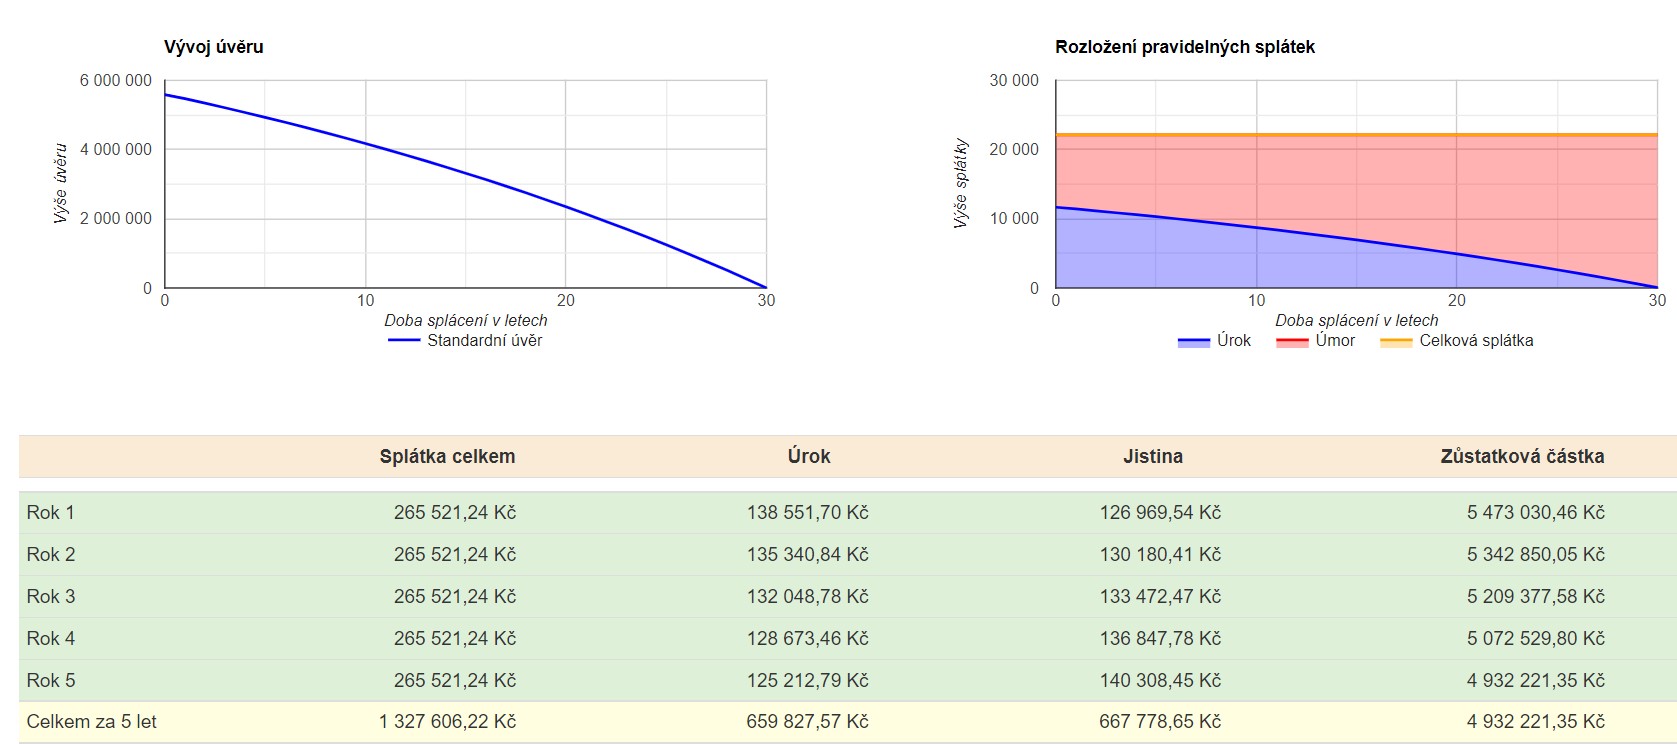
Task: Click the Rok 5 row label
Action: click(x=51, y=681)
